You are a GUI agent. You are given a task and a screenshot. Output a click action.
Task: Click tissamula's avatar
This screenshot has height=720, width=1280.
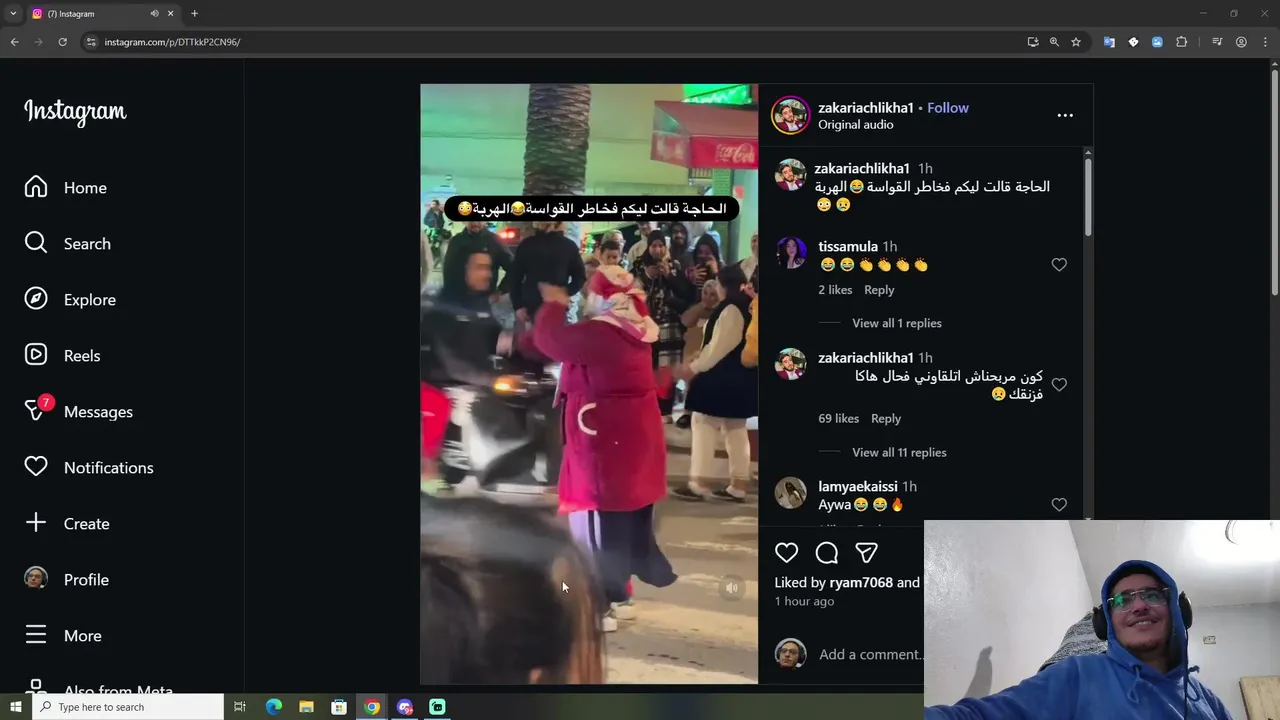click(x=791, y=253)
